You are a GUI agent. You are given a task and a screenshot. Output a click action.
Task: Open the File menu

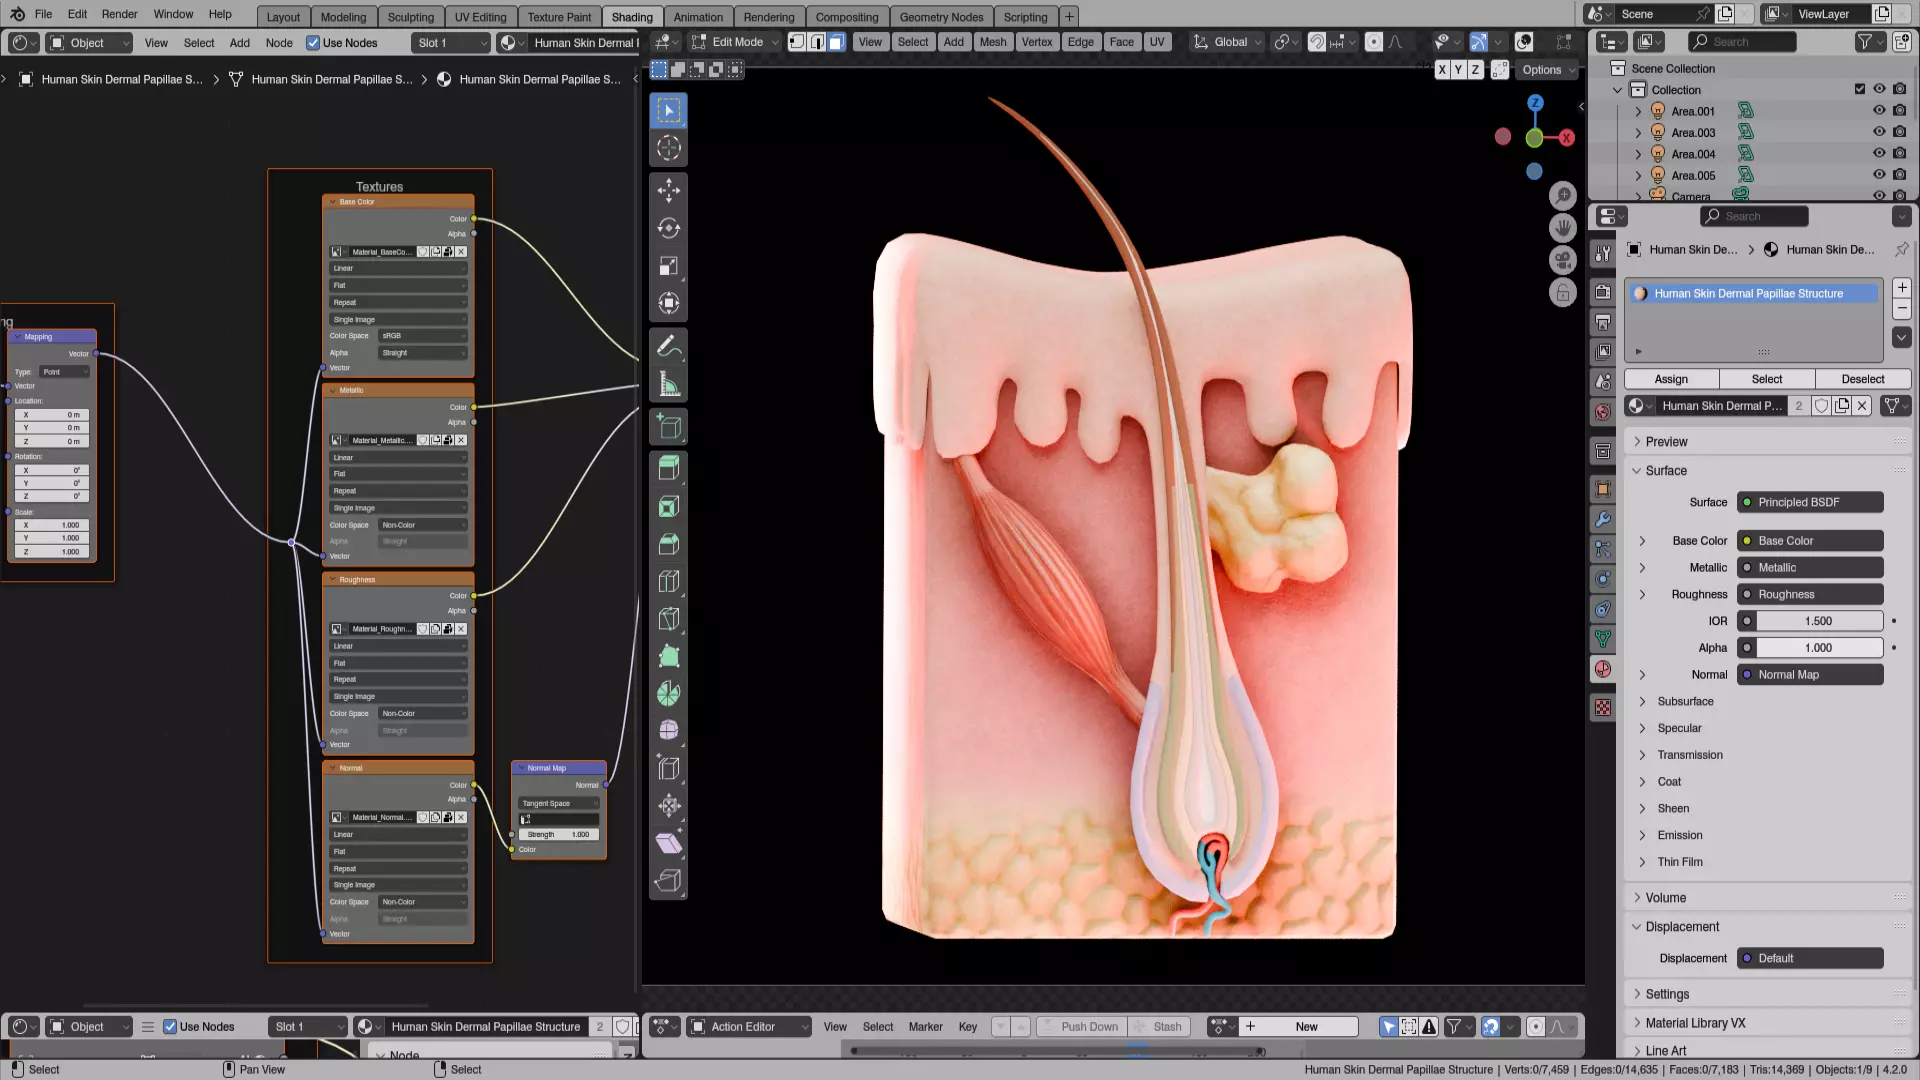(43, 14)
